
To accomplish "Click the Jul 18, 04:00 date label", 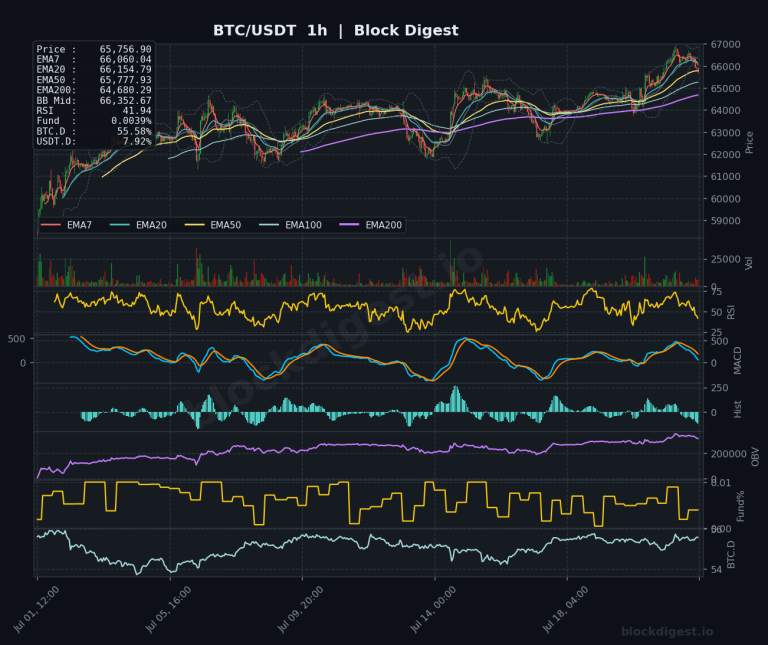I will click(x=566, y=610).
